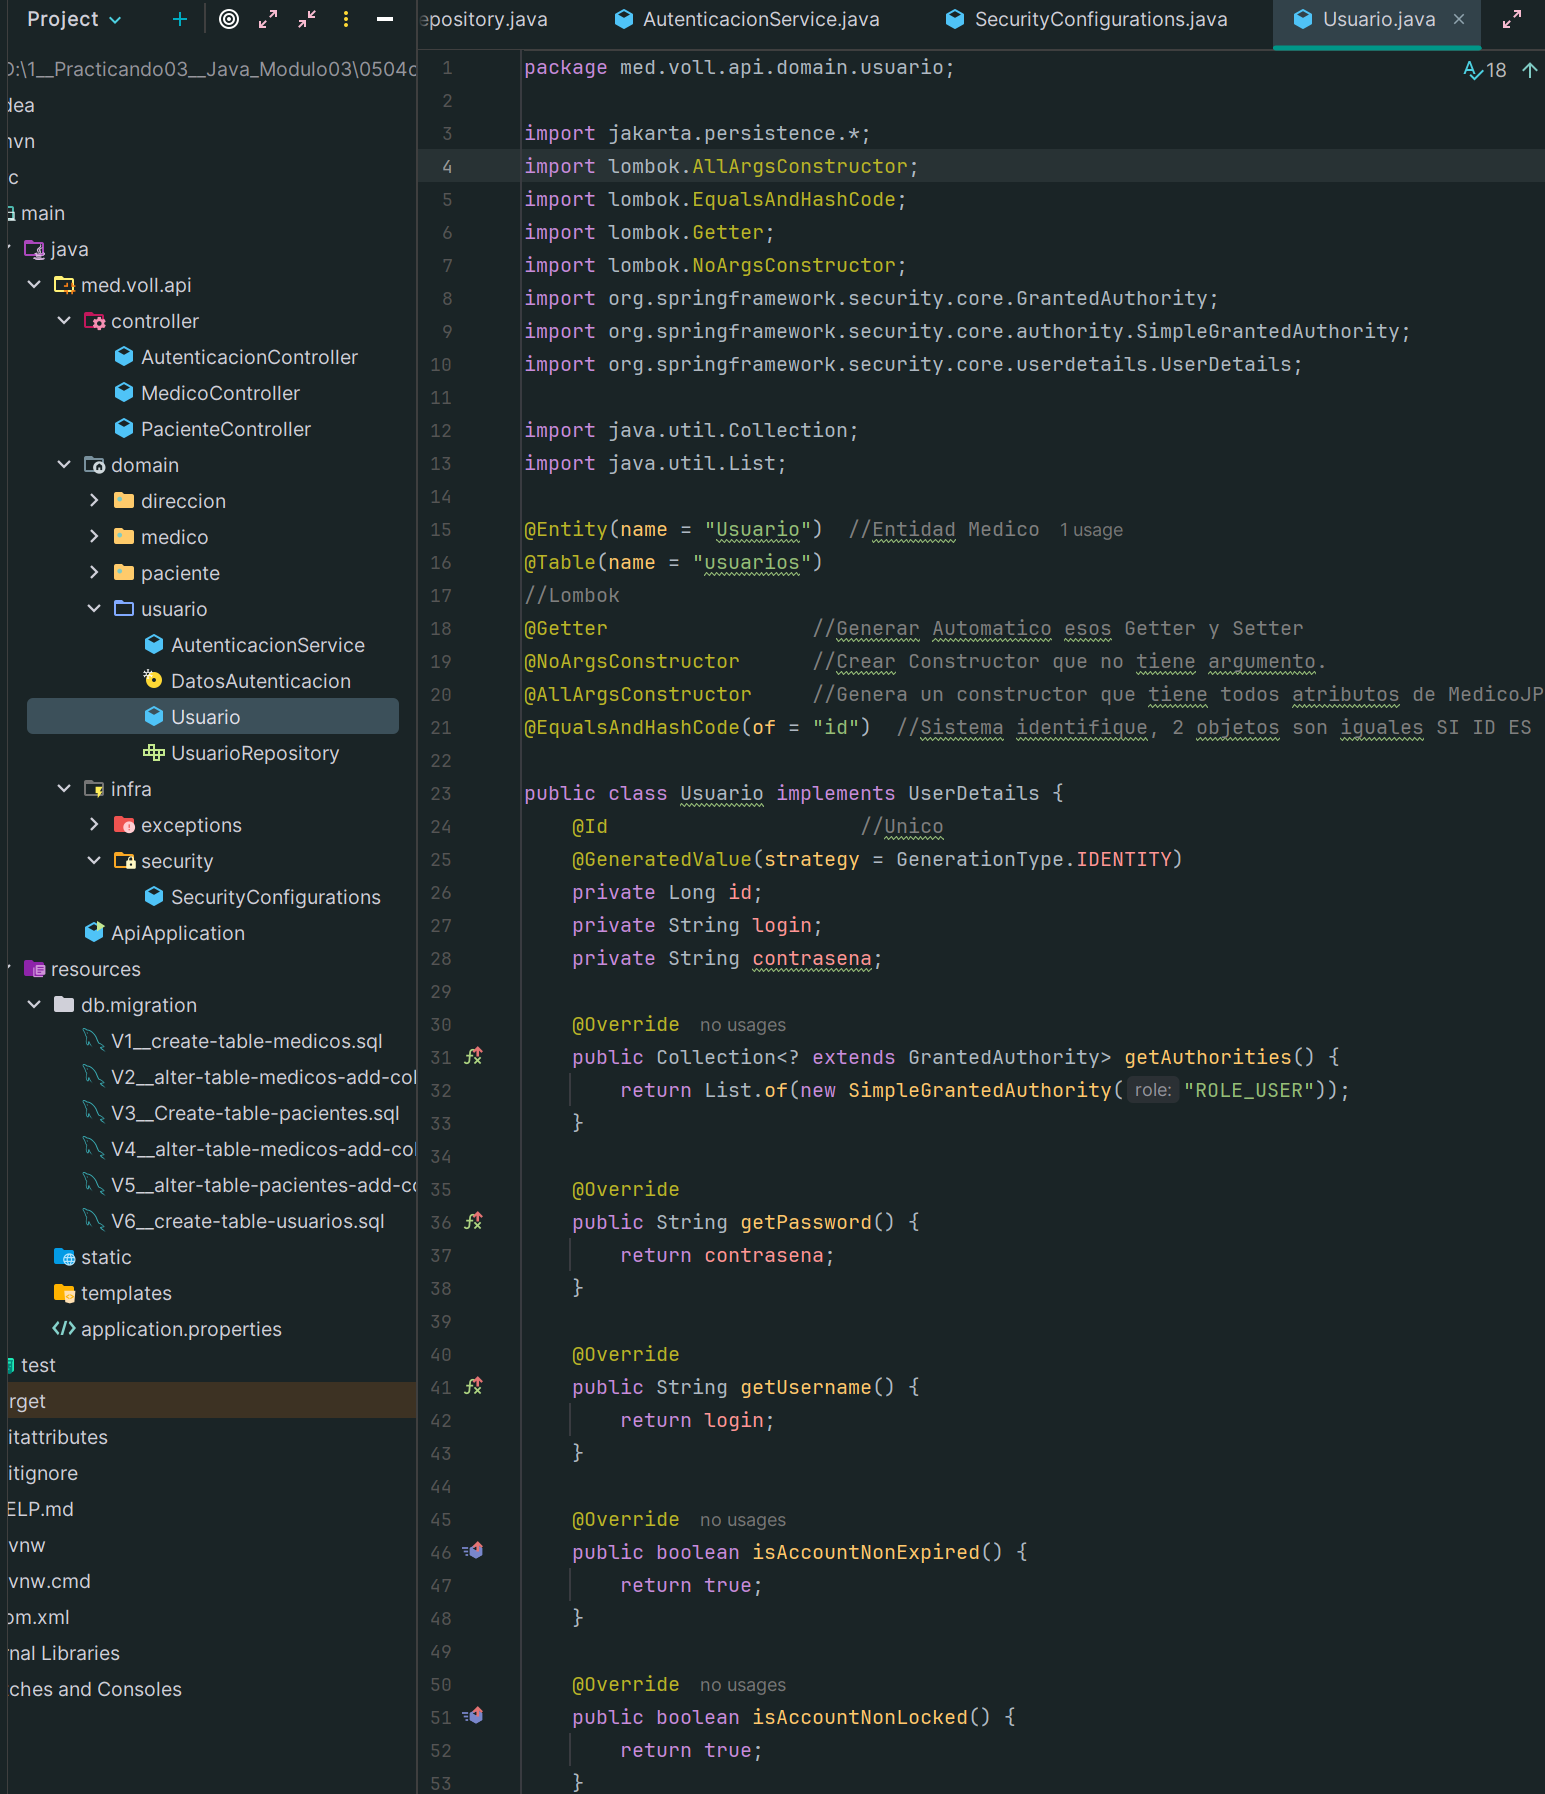Click line number 23 in the gutter
This screenshot has height=1794, width=1545.
(441, 794)
